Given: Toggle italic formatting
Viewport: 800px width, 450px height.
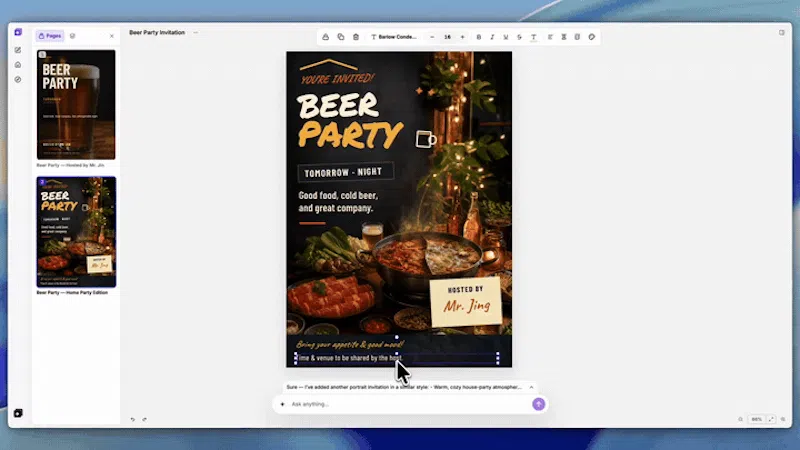Looking at the screenshot, I should coord(492,37).
